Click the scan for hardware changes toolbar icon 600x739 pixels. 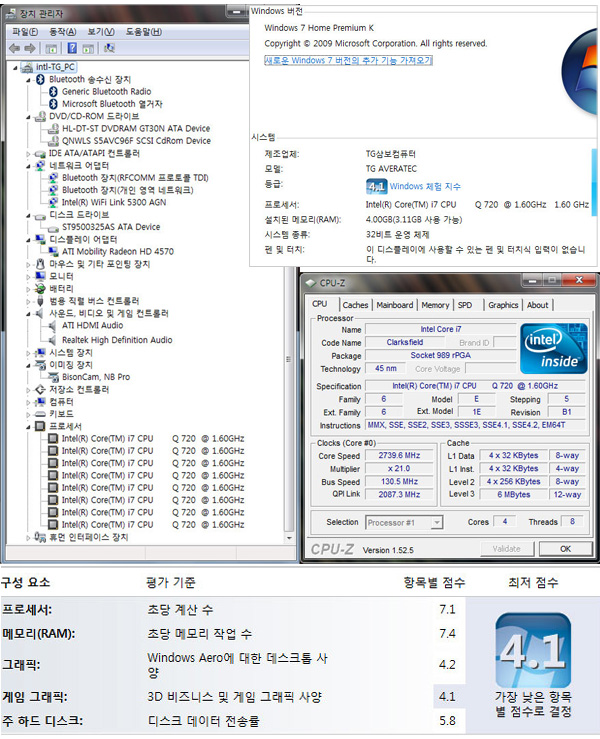pos(109,48)
